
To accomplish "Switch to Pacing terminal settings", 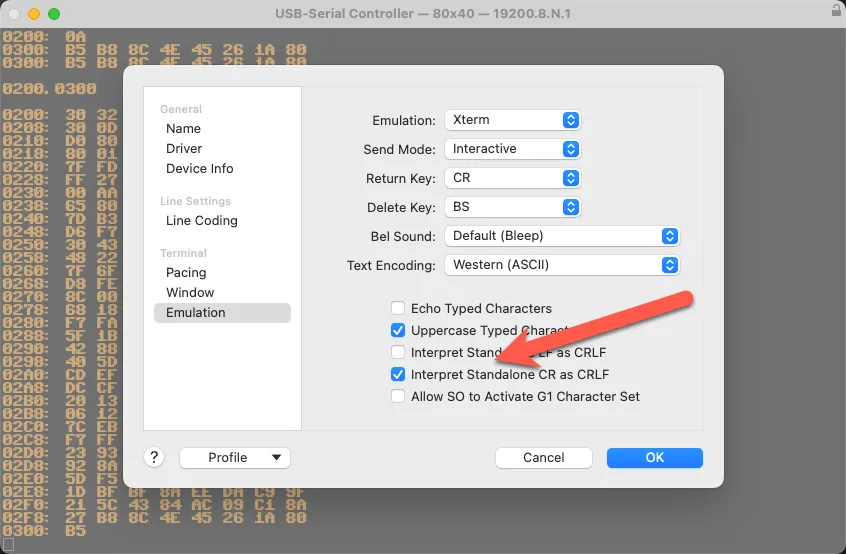I will 186,272.
